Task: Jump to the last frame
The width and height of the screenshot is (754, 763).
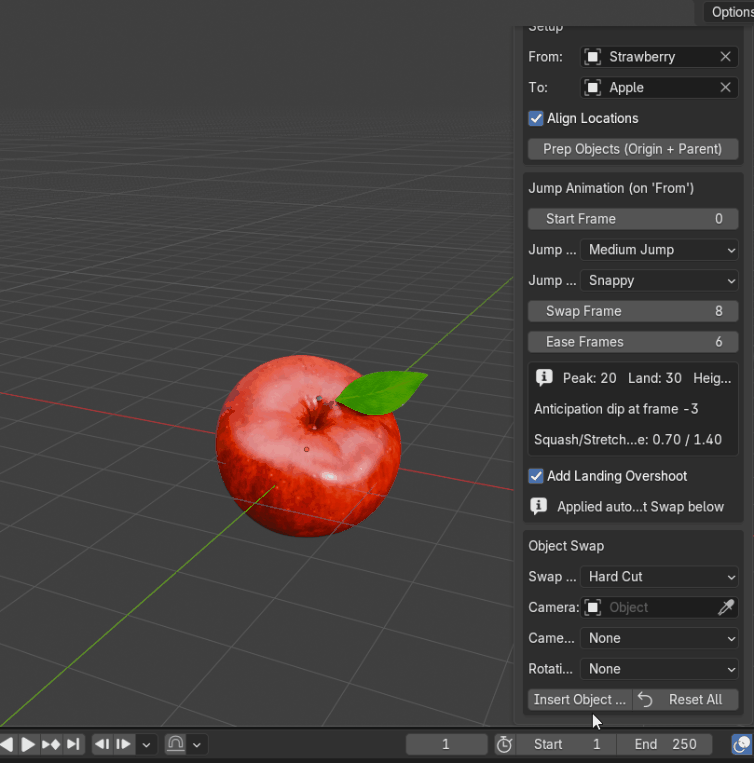Action: click(x=73, y=744)
